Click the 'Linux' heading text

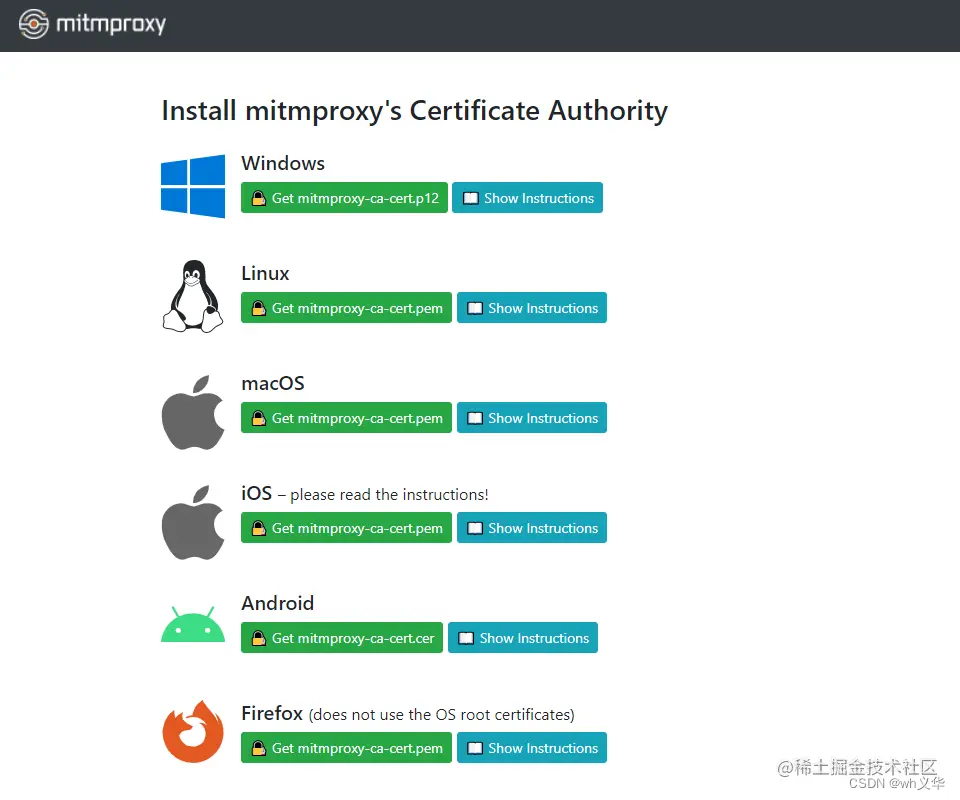click(x=265, y=274)
